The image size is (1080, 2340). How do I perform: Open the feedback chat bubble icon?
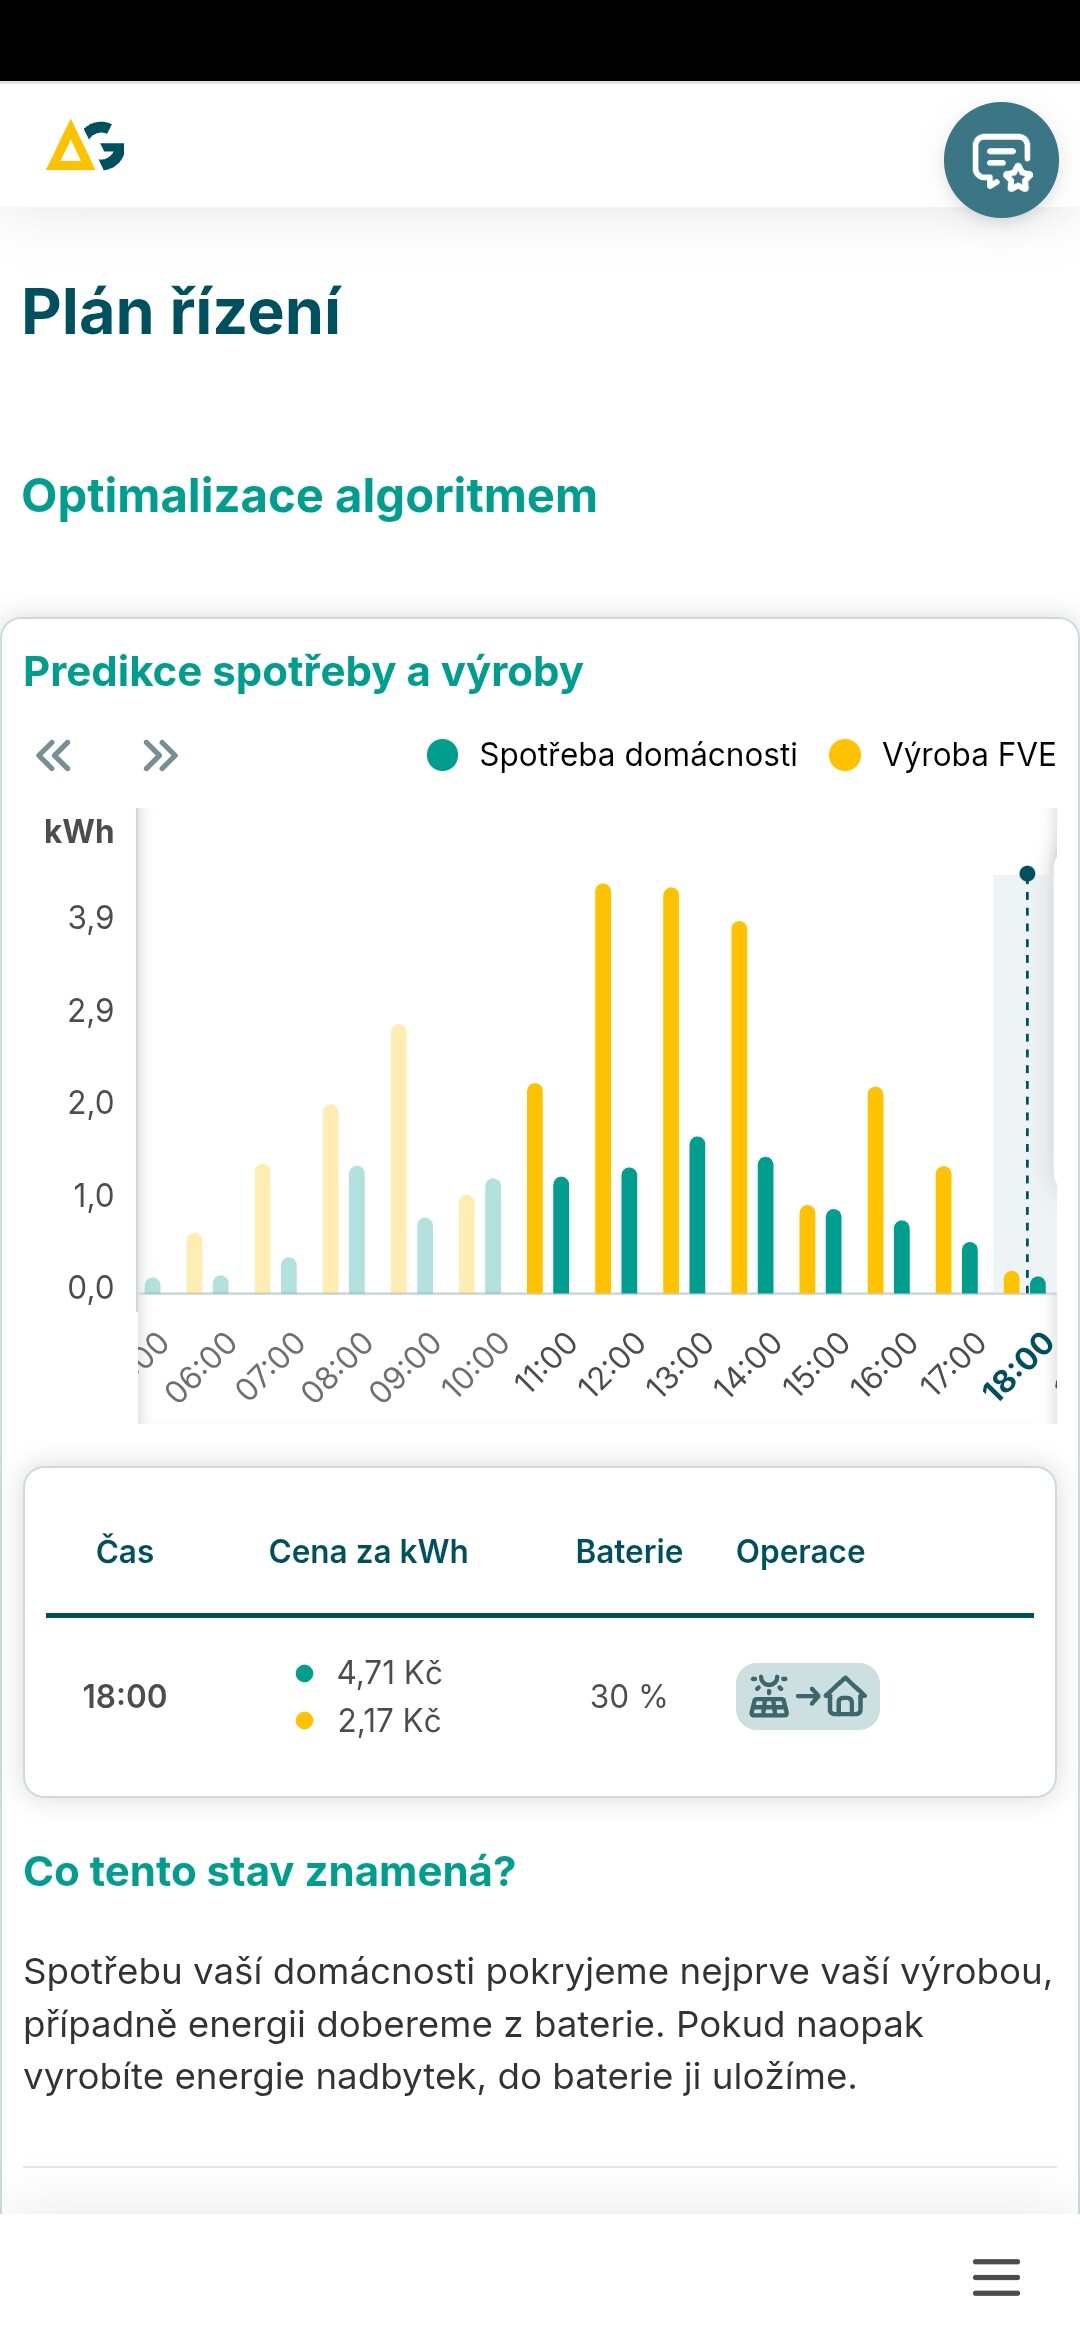pos(1001,160)
